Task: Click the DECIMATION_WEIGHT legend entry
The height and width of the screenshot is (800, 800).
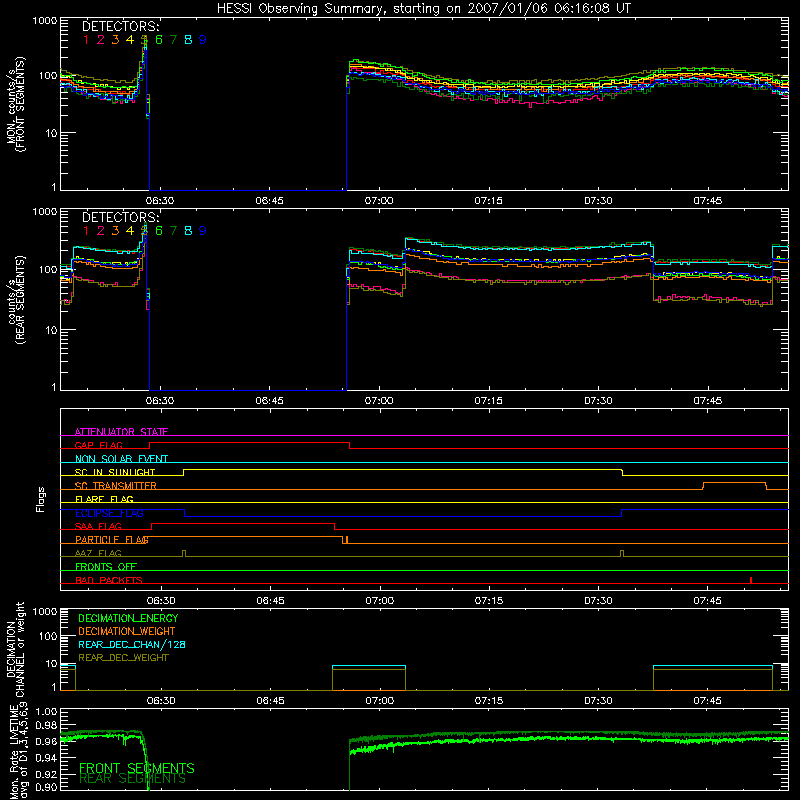Action: tap(127, 632)
